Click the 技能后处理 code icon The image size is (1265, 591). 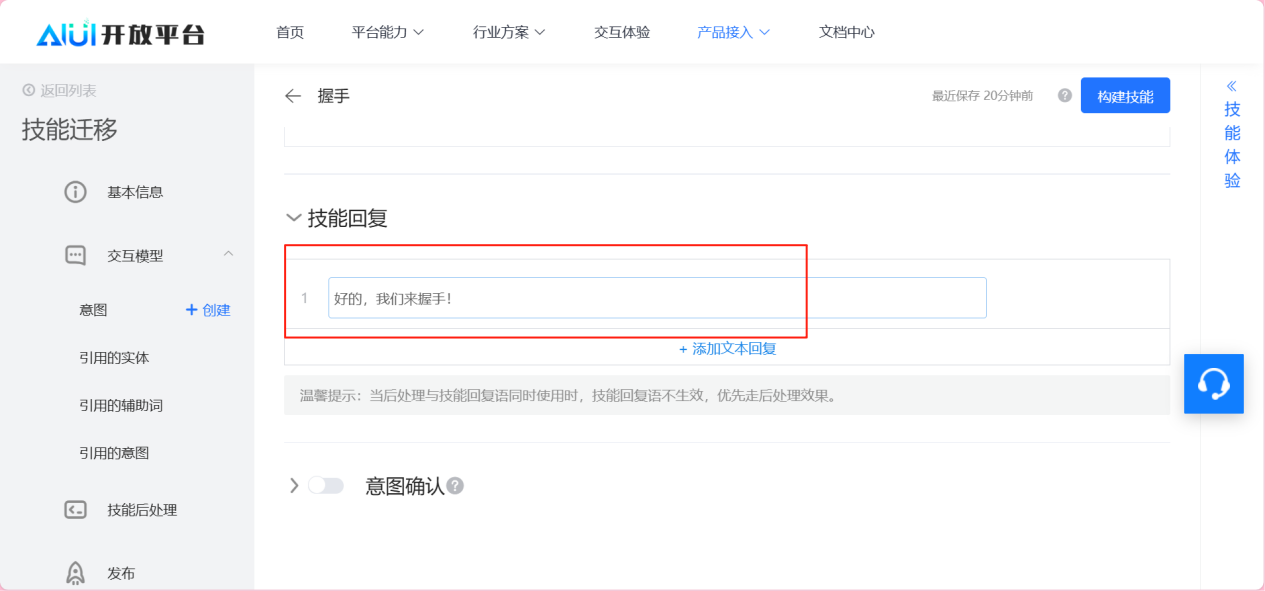click(75, 510)
